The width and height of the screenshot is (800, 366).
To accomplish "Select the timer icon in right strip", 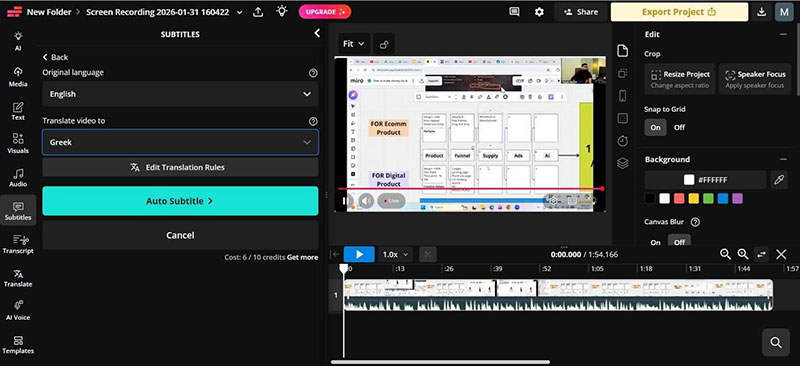I will tap(622, 141).
